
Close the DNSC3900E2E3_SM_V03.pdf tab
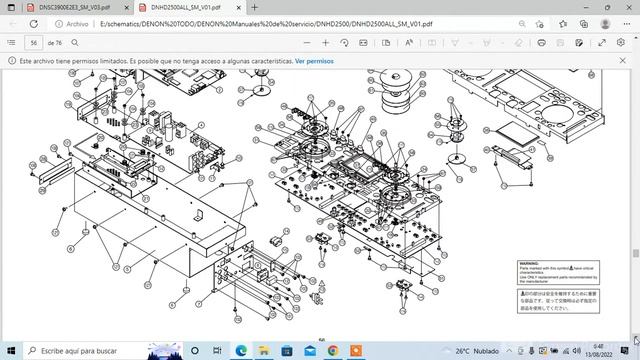click(127, 7)
